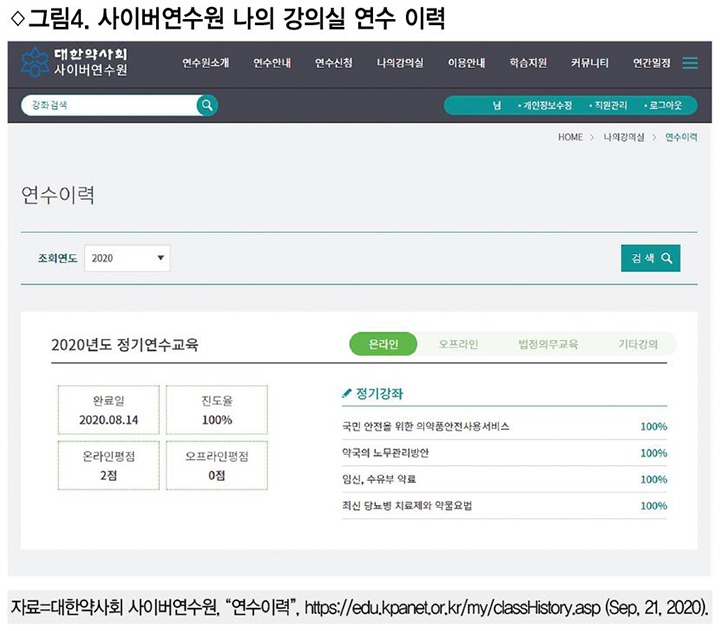Click the 진도율 100% box
This screenshot has height=631, width=720.
217,410
